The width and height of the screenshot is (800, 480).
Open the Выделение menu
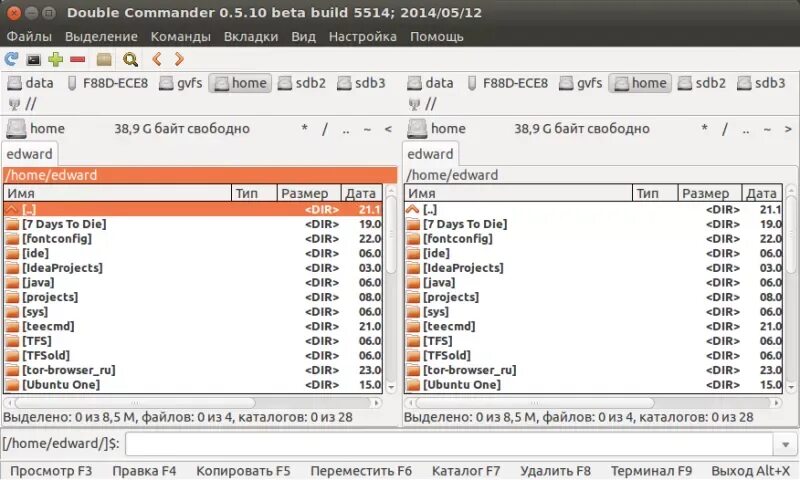101,37
